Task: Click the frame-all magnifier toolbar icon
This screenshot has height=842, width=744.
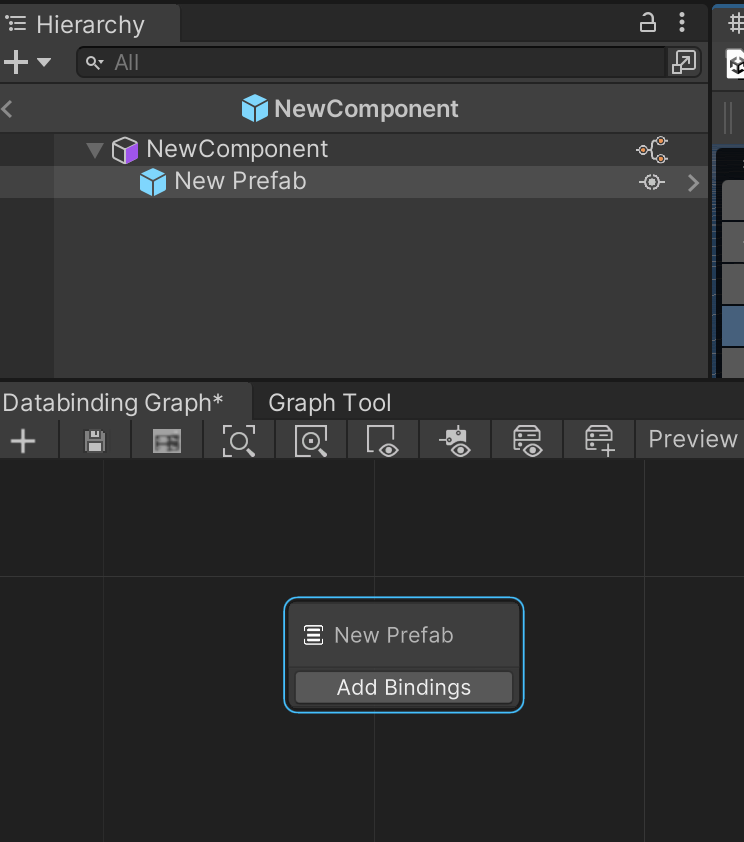Action: [x=239, y=441]
